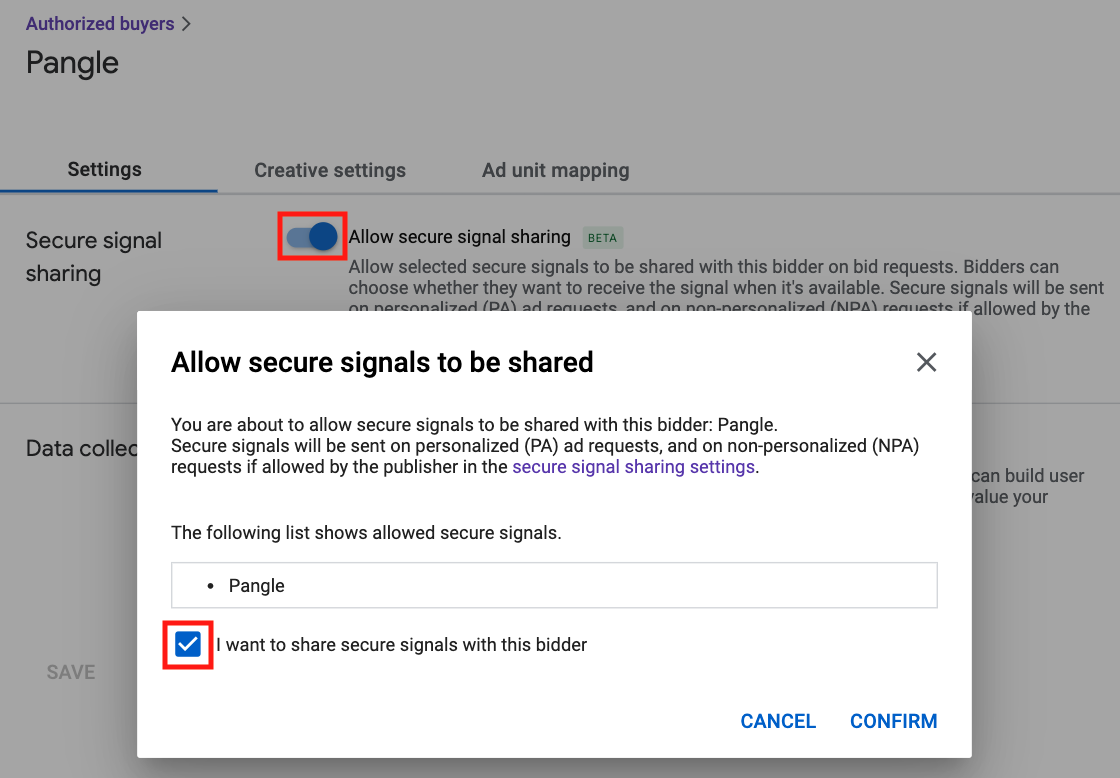Click the "Allow secure signals to be shared" heading

pos(382,362)
